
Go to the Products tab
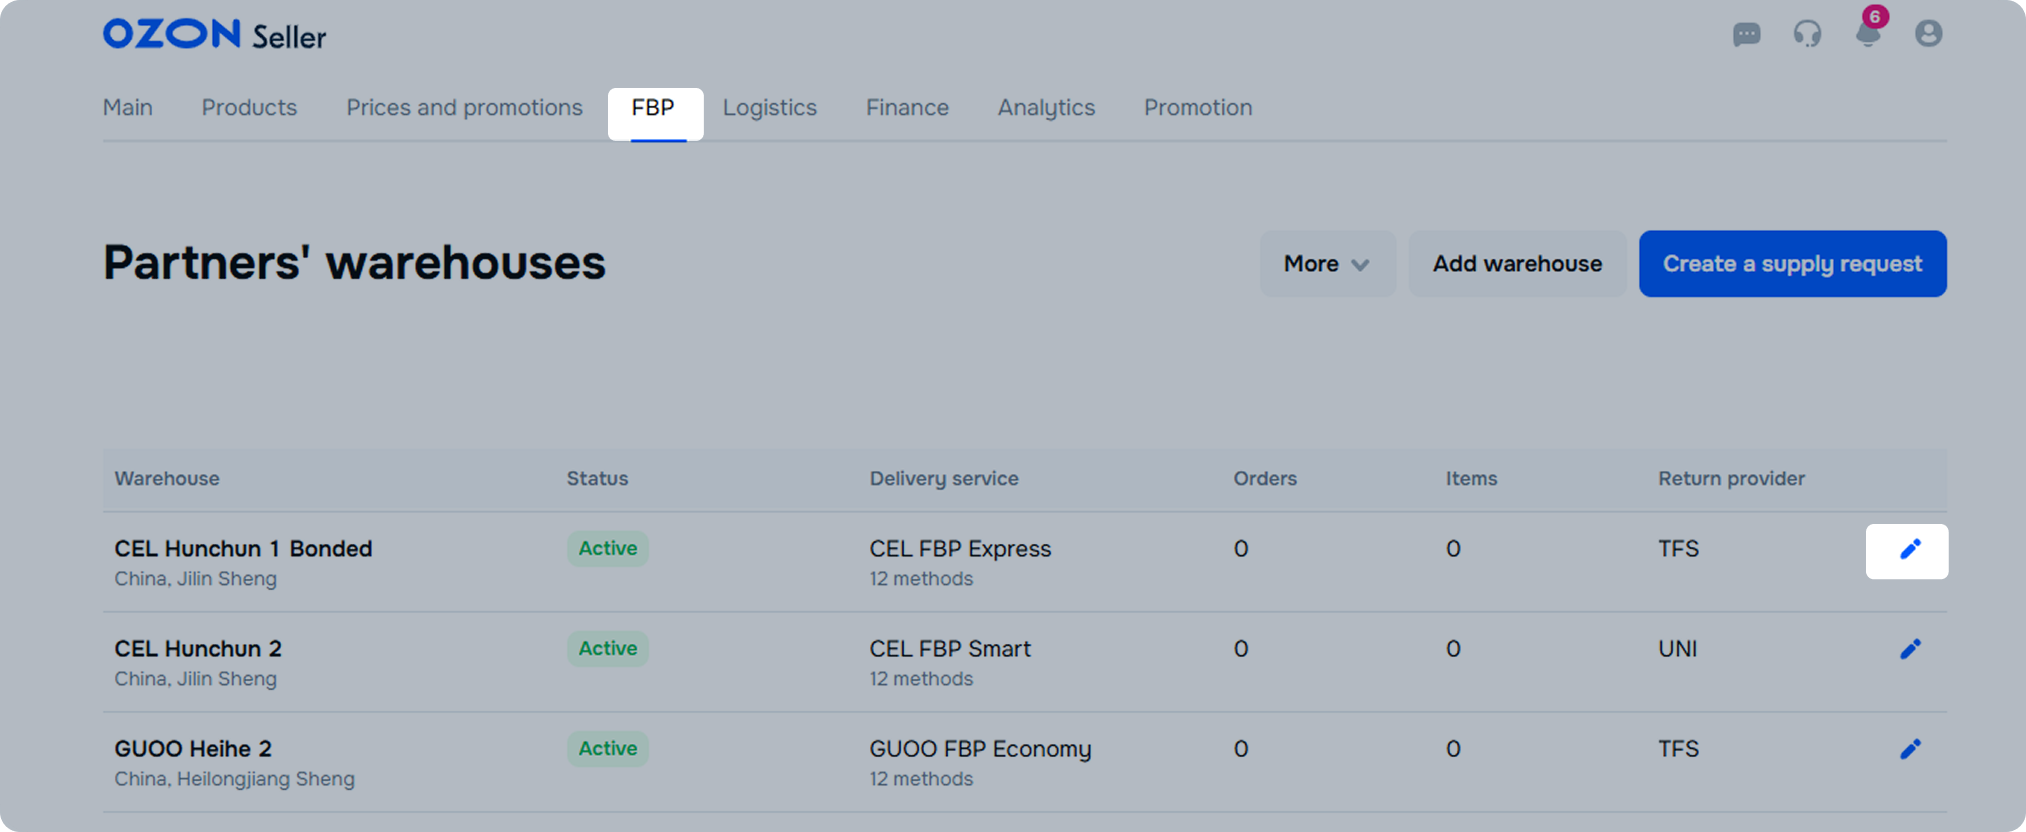[x=249, y=108]
